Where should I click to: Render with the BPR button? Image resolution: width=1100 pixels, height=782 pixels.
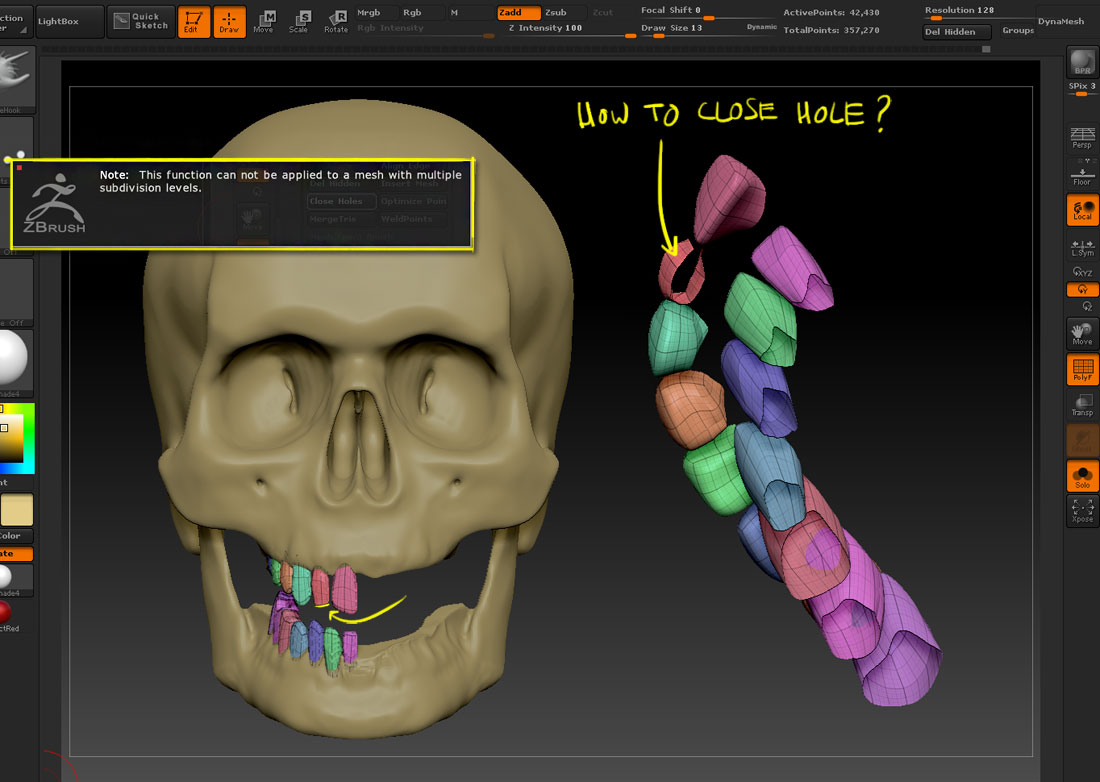[x=1082, y=62]
